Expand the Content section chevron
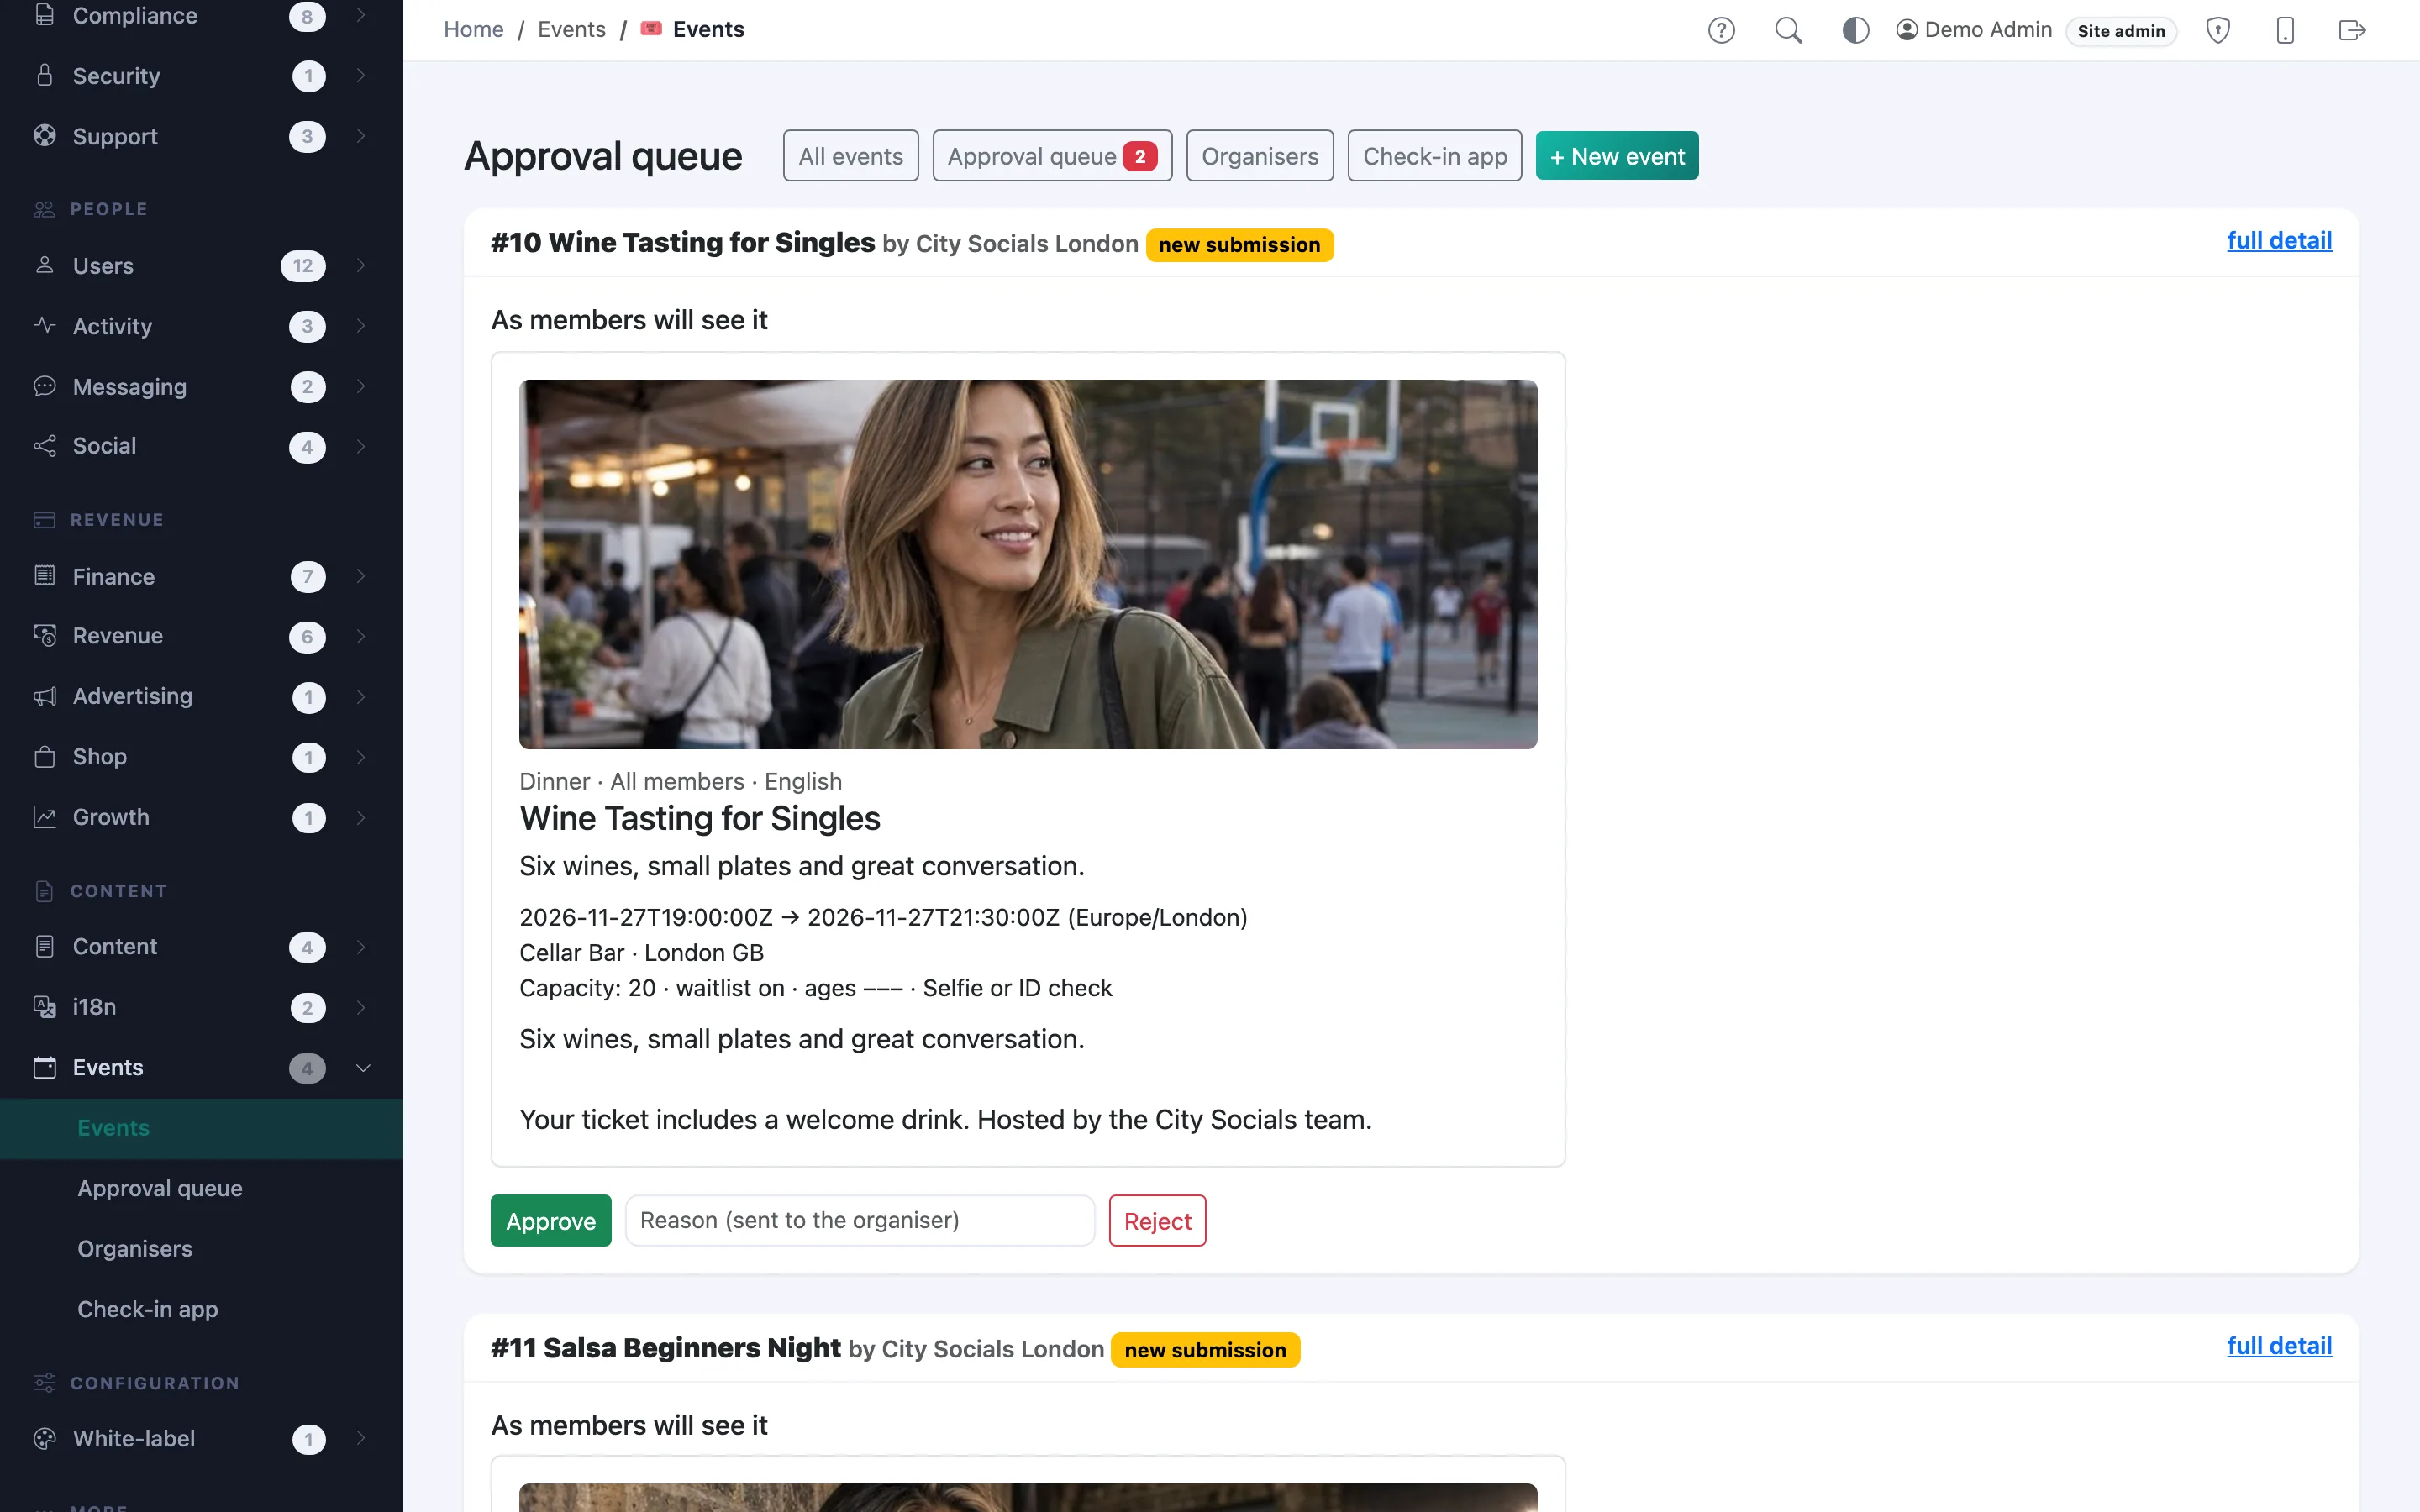Image resolution: width=2420 pixels, height=1512 pixels. point(361,947)
